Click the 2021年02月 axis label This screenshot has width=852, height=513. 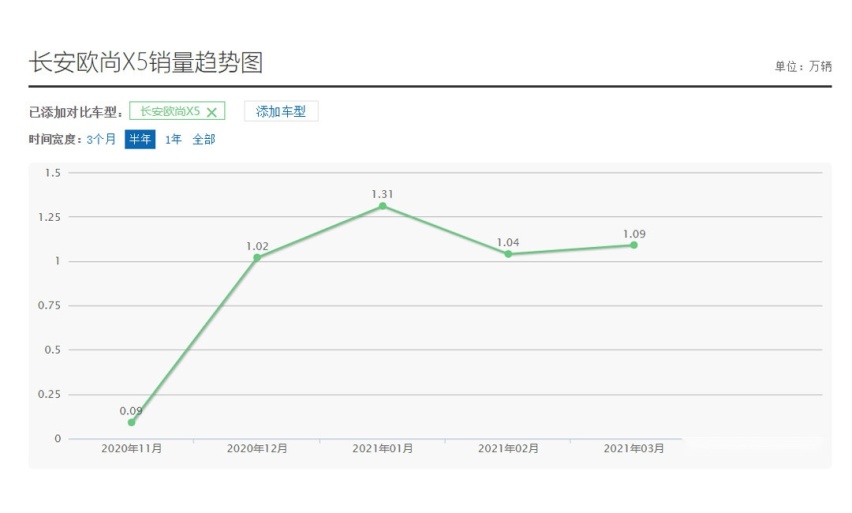pyautogui.click(x=508, y=448)
